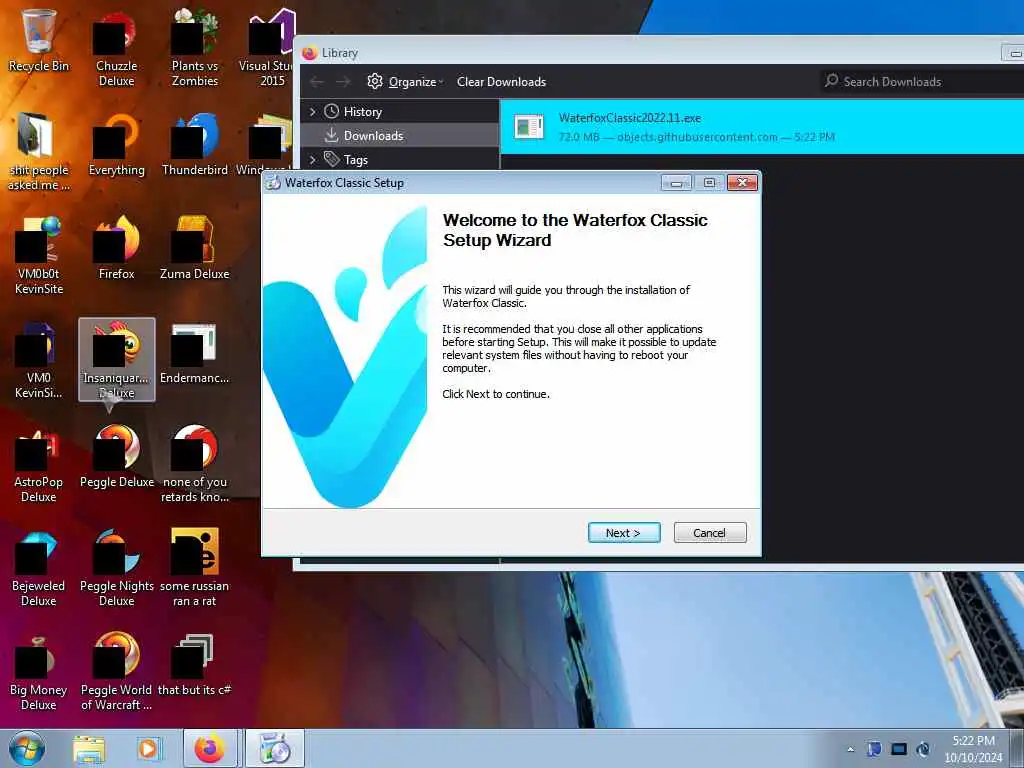Image resolution: width=1024 pixels, height=768 pixels.
Task: Select the VM0b0t KevinSite desktop icon
Action: [x=39, y=256]
